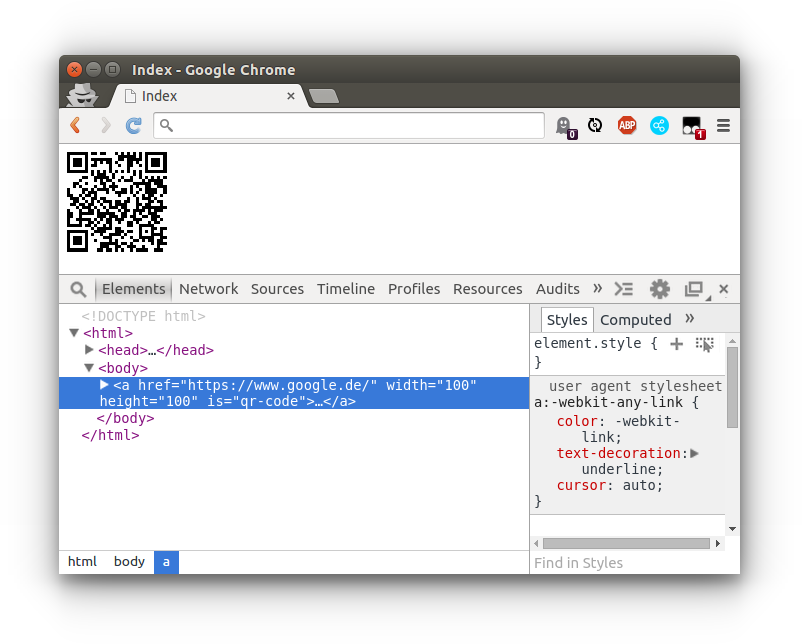Close the DevTools panel
The image size is (802, 644).
pos(724,289)
